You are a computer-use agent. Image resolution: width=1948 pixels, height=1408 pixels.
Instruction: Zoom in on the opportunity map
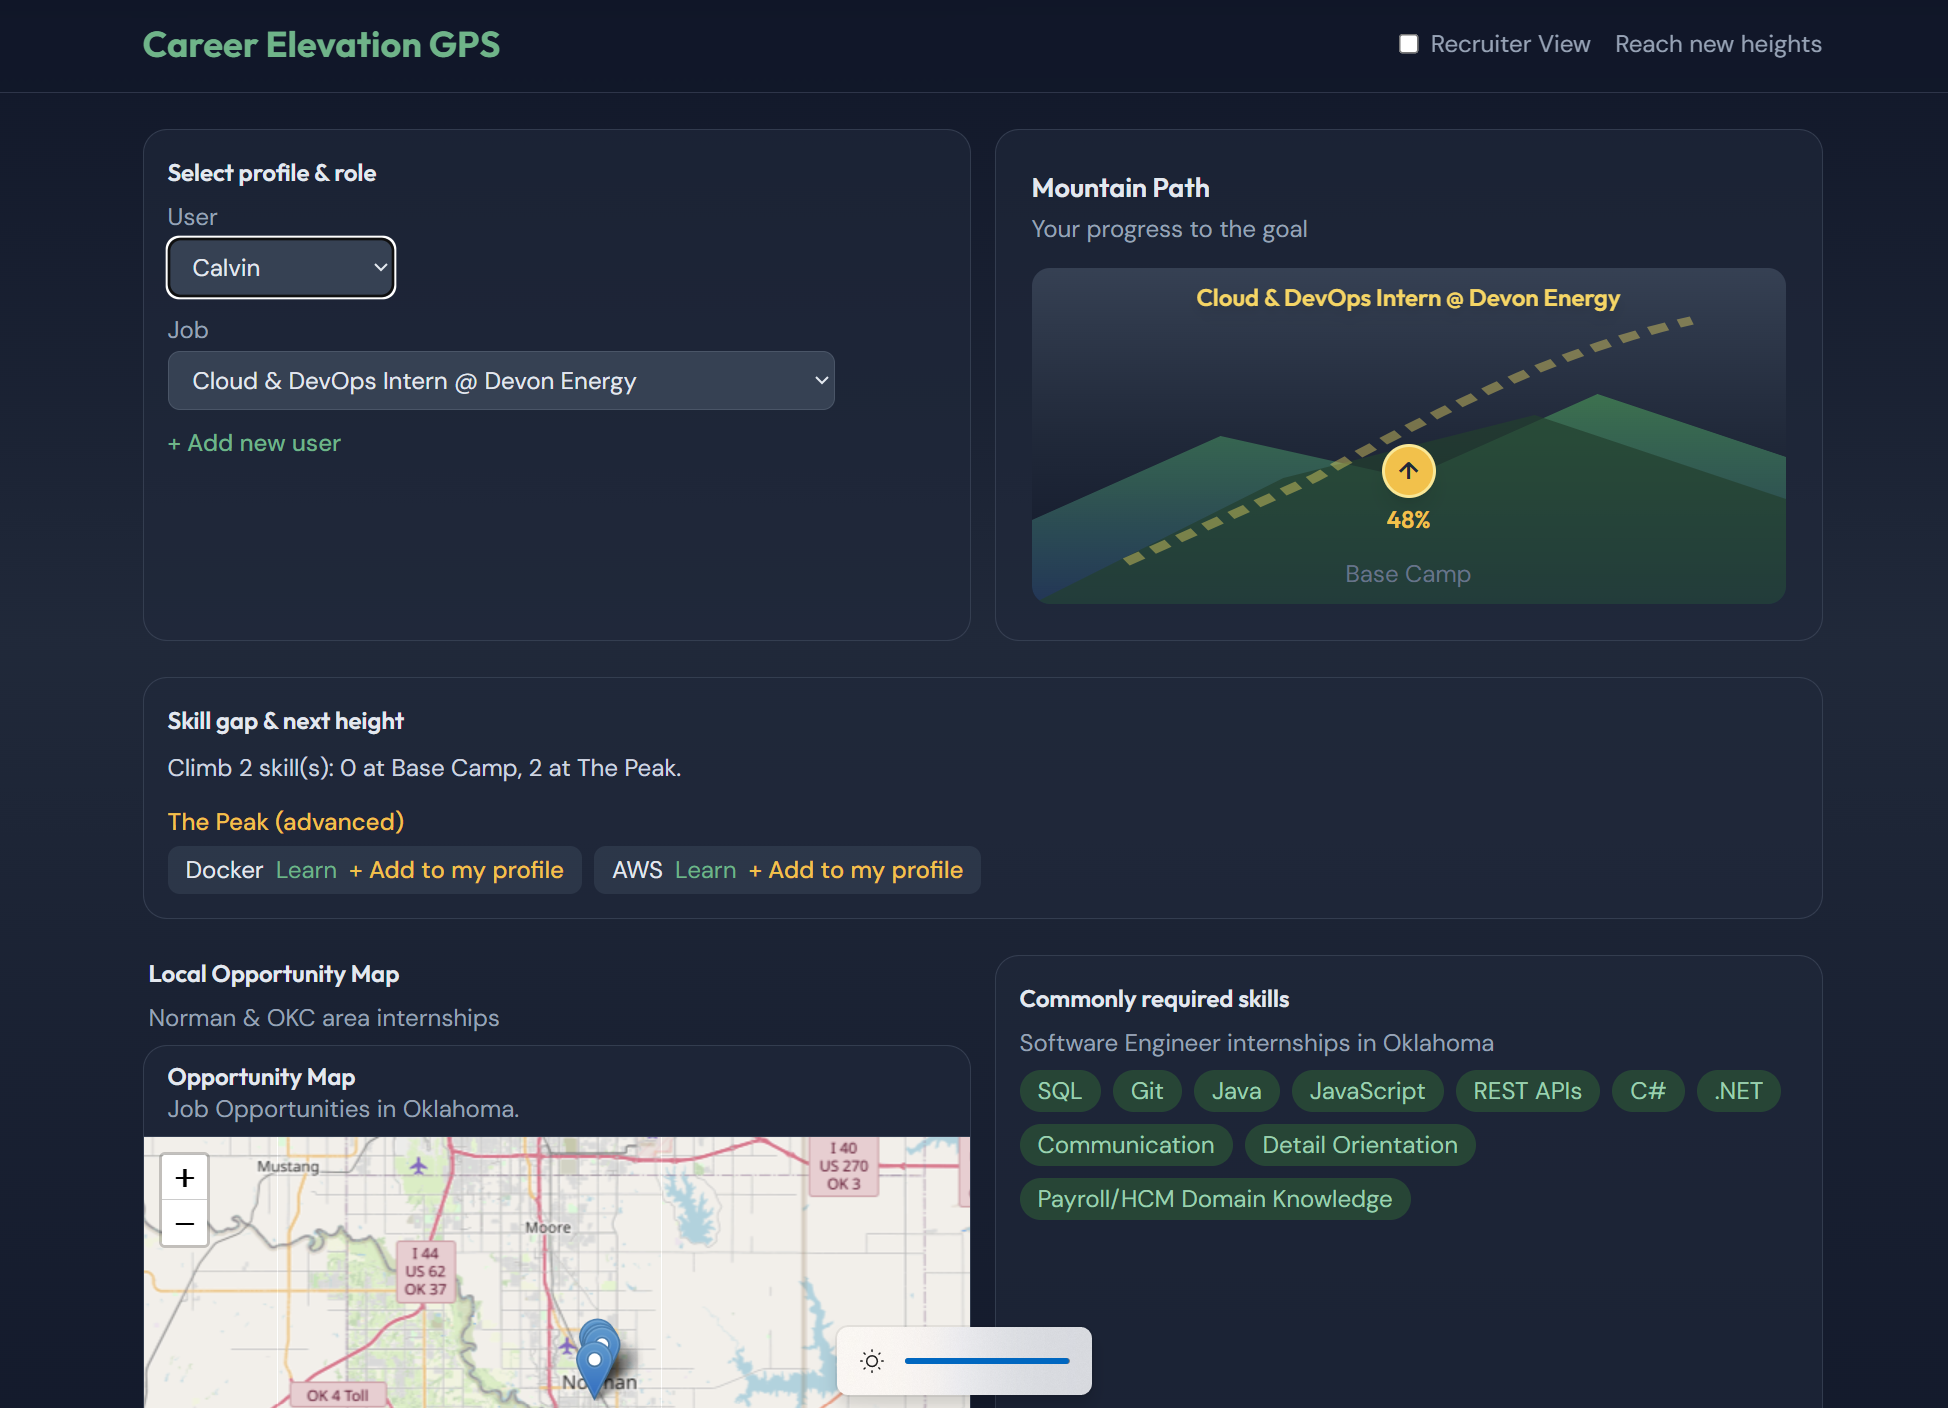185,1178
